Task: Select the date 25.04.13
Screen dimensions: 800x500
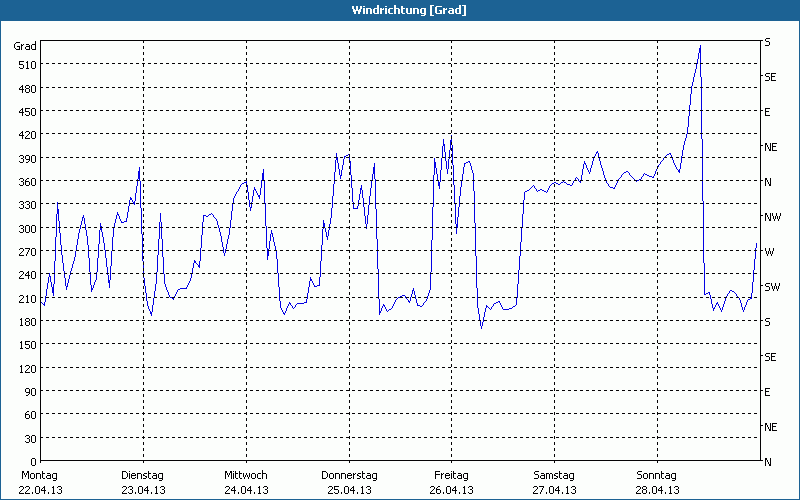Action: (349, 490)
